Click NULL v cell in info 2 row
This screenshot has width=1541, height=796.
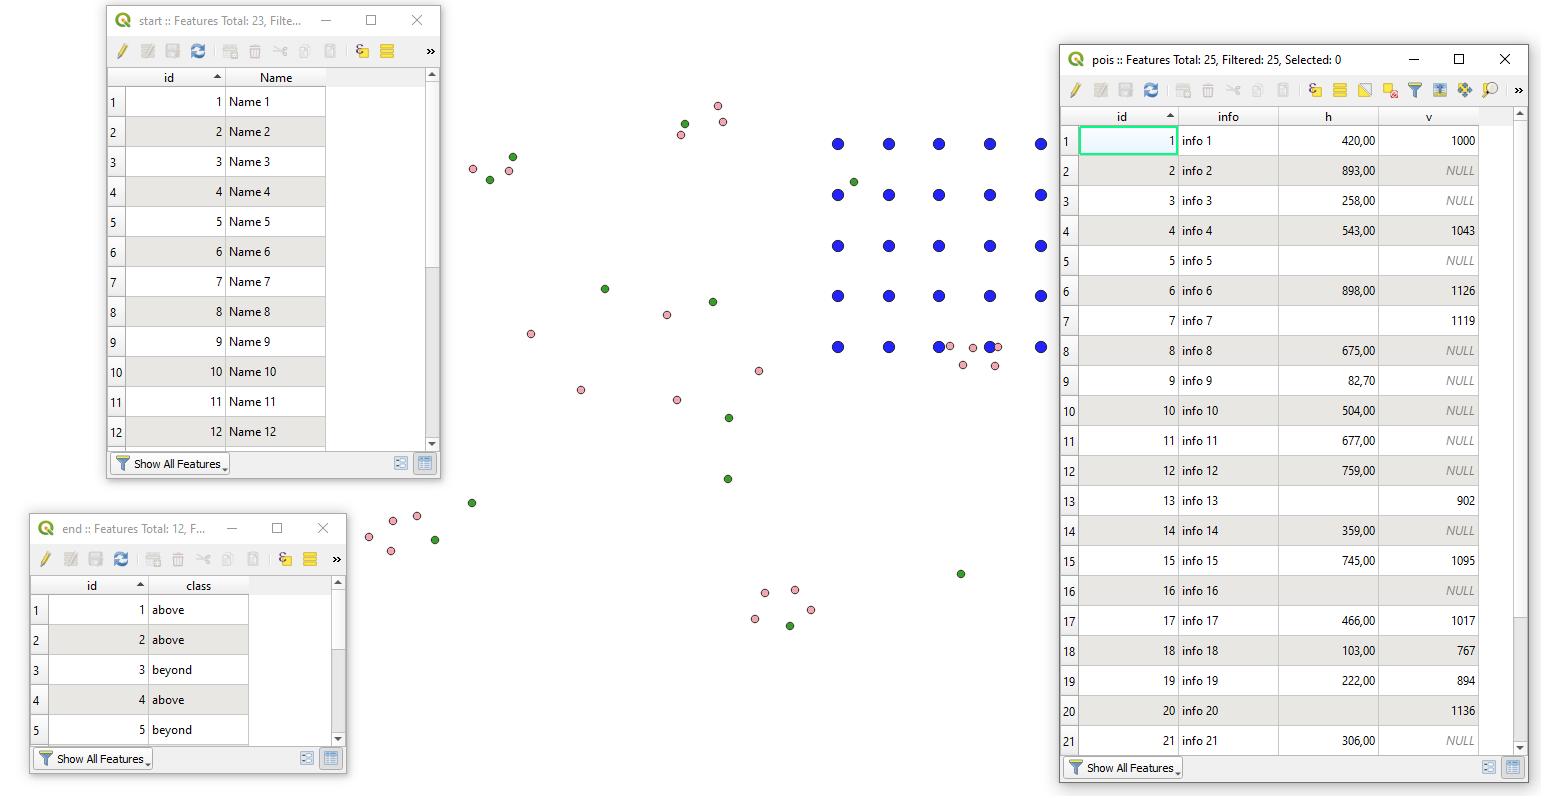coord(1428,171)
